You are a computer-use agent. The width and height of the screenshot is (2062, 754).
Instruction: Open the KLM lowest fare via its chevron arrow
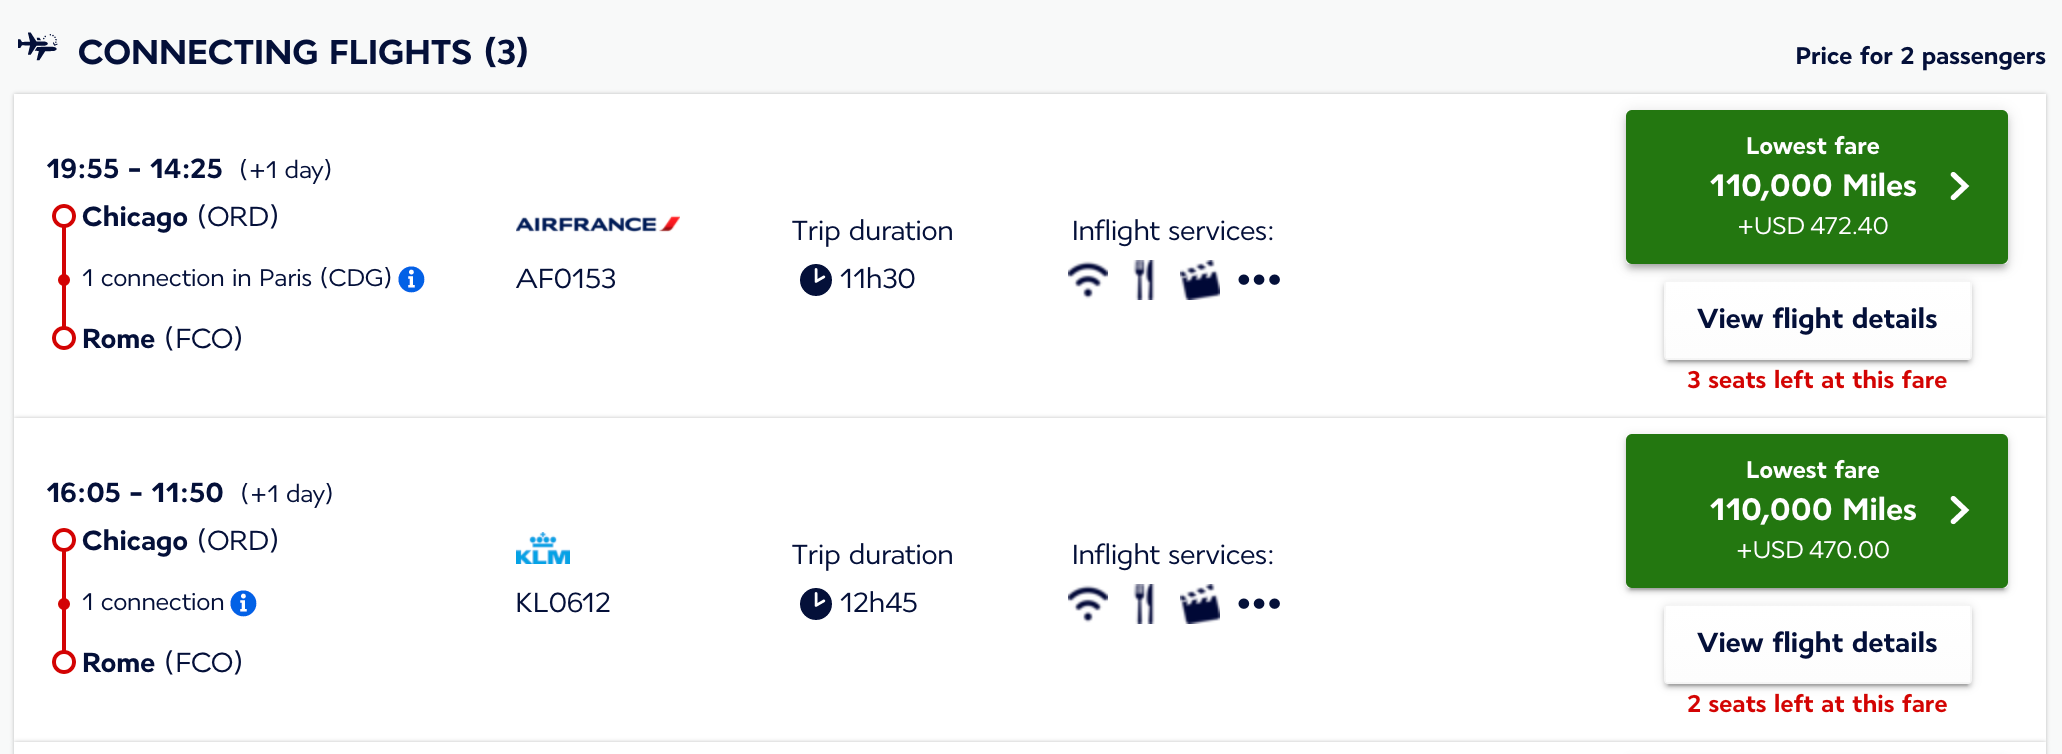click(x=1960, y=510)
